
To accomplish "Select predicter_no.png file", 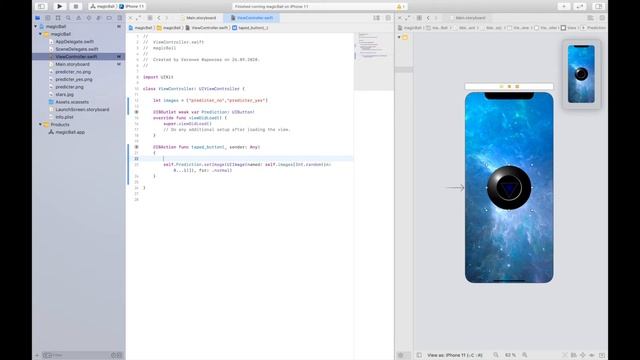I will (73, 72).
